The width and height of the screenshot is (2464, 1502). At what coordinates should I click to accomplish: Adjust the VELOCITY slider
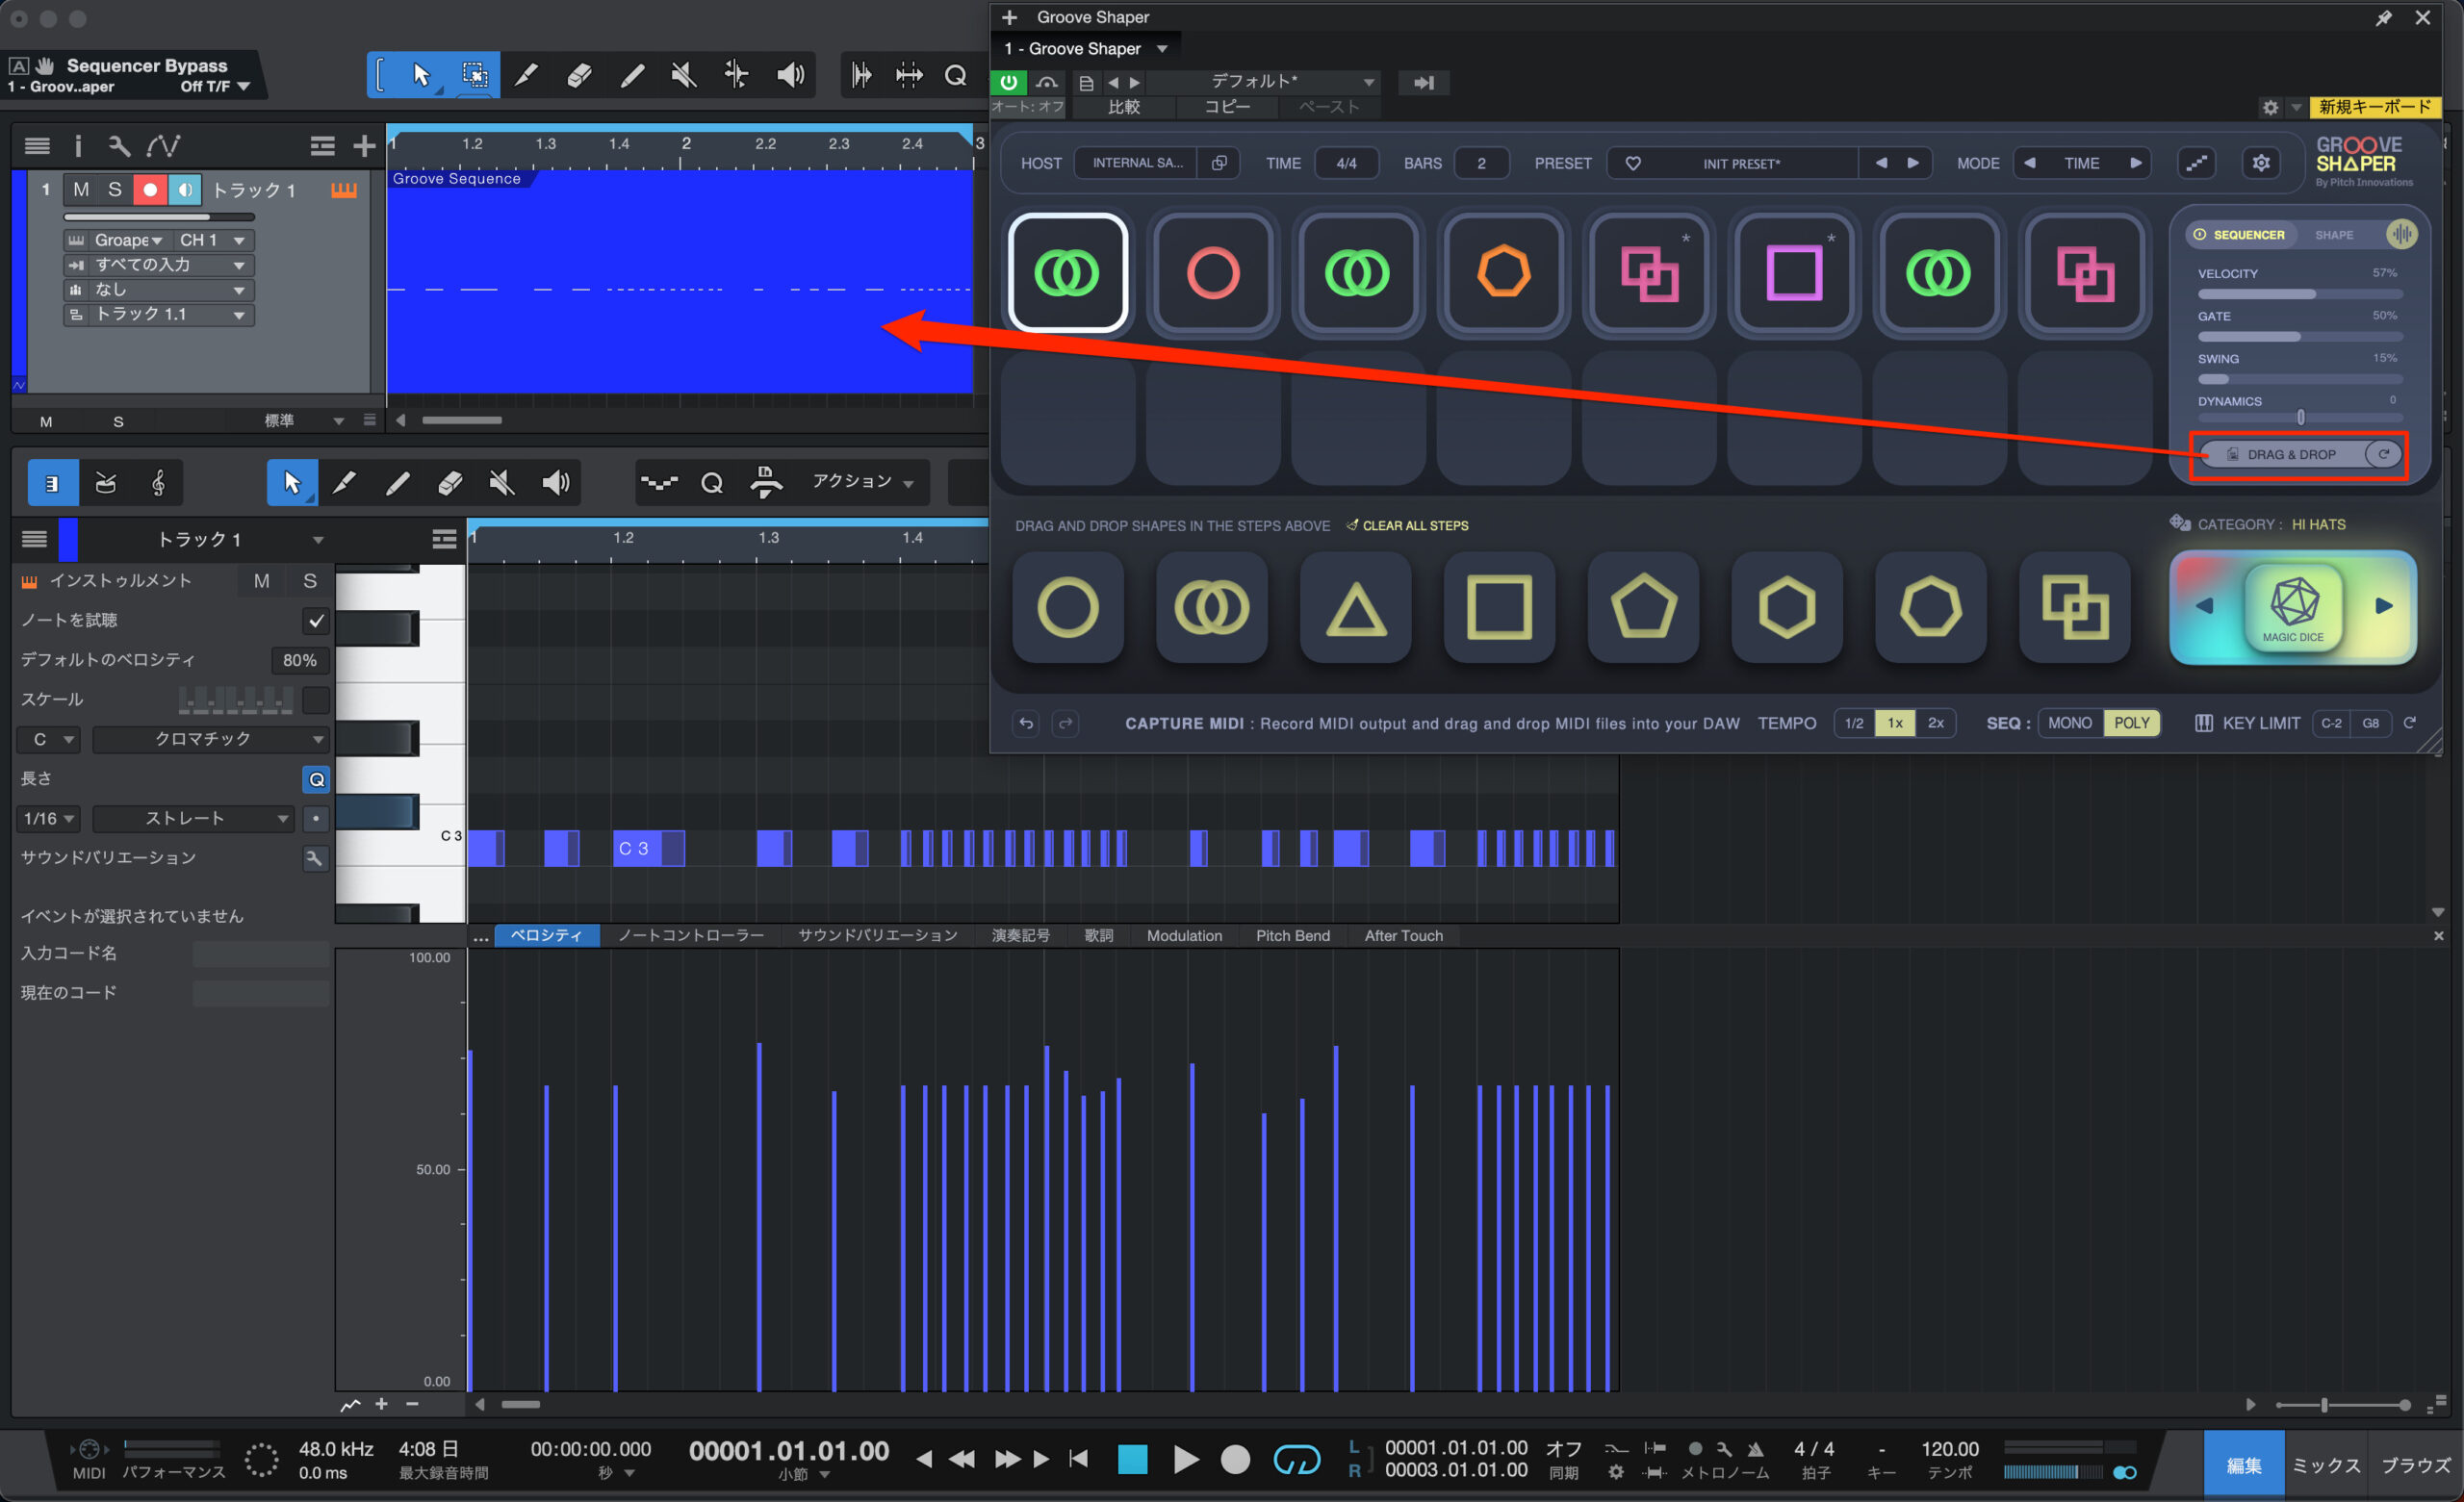click(x=2298, y=294)
